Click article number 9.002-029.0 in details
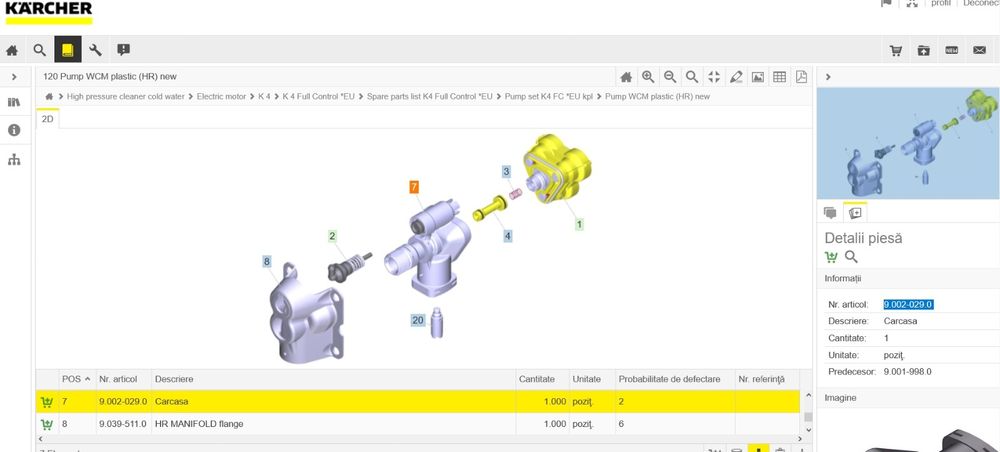The height and width of the screenshot is (452, 1000). [x=908, y=305]
